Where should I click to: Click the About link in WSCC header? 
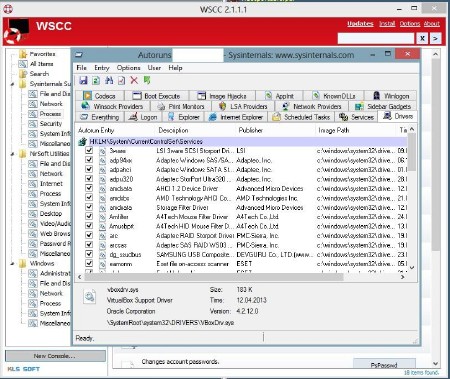(x=432, y=24)
